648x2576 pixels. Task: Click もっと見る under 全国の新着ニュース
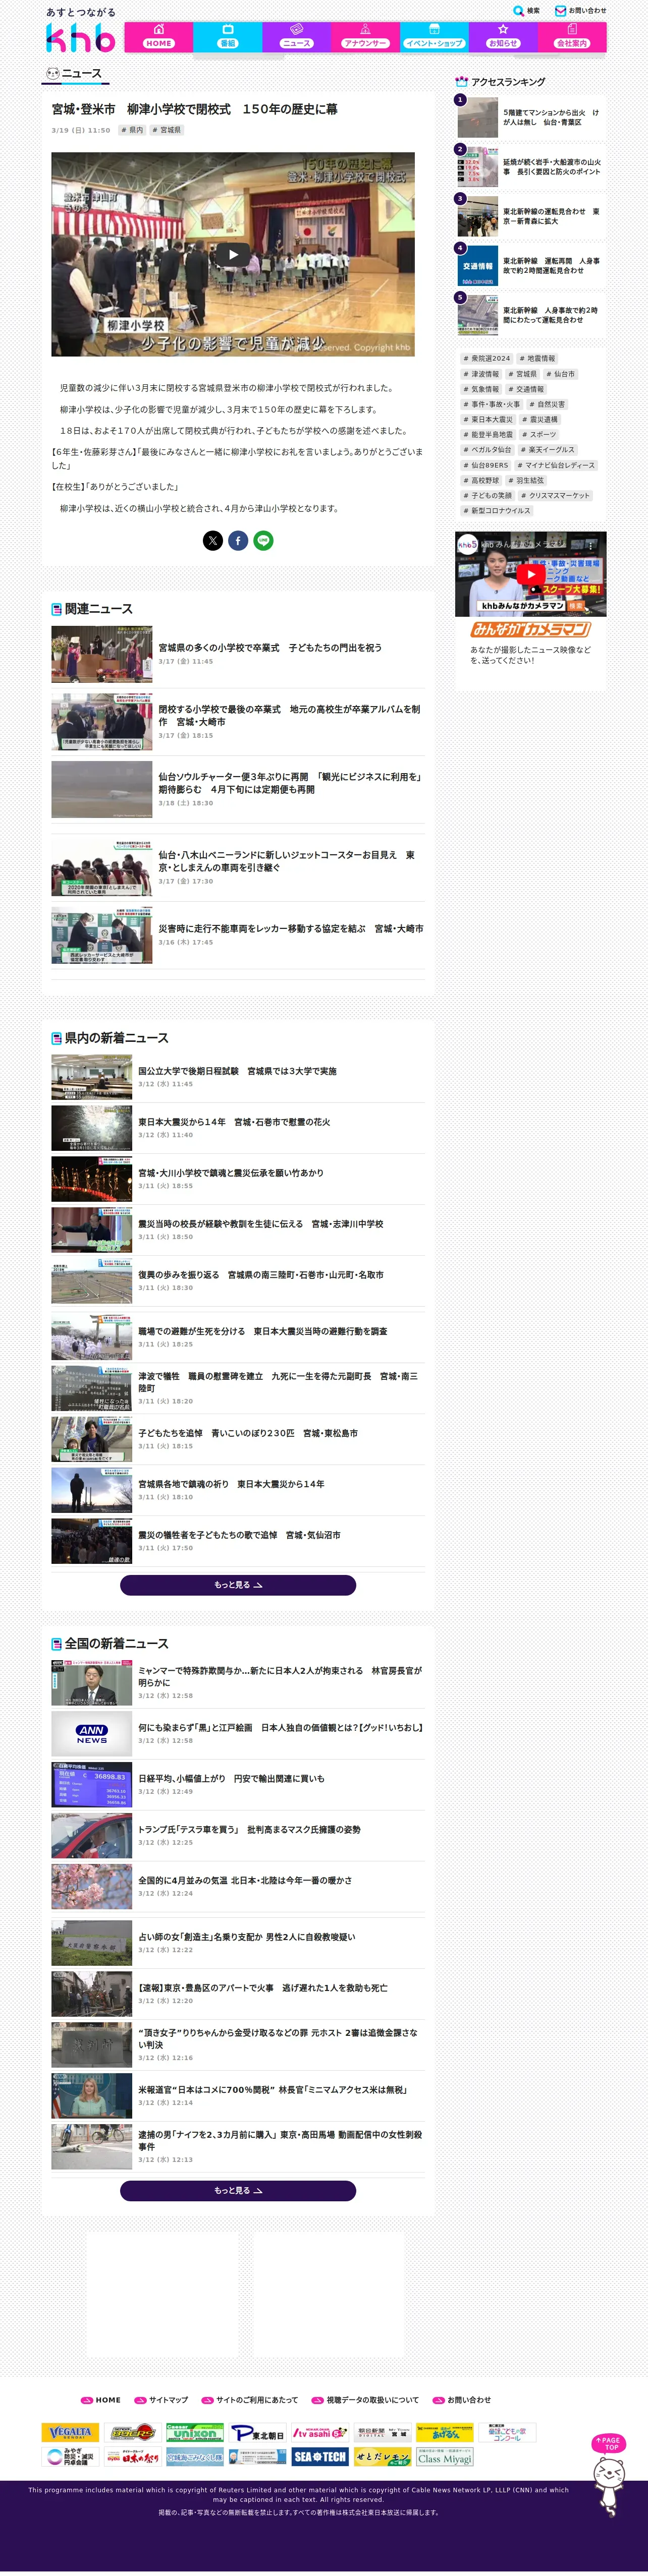click(x=238, y=2190)
